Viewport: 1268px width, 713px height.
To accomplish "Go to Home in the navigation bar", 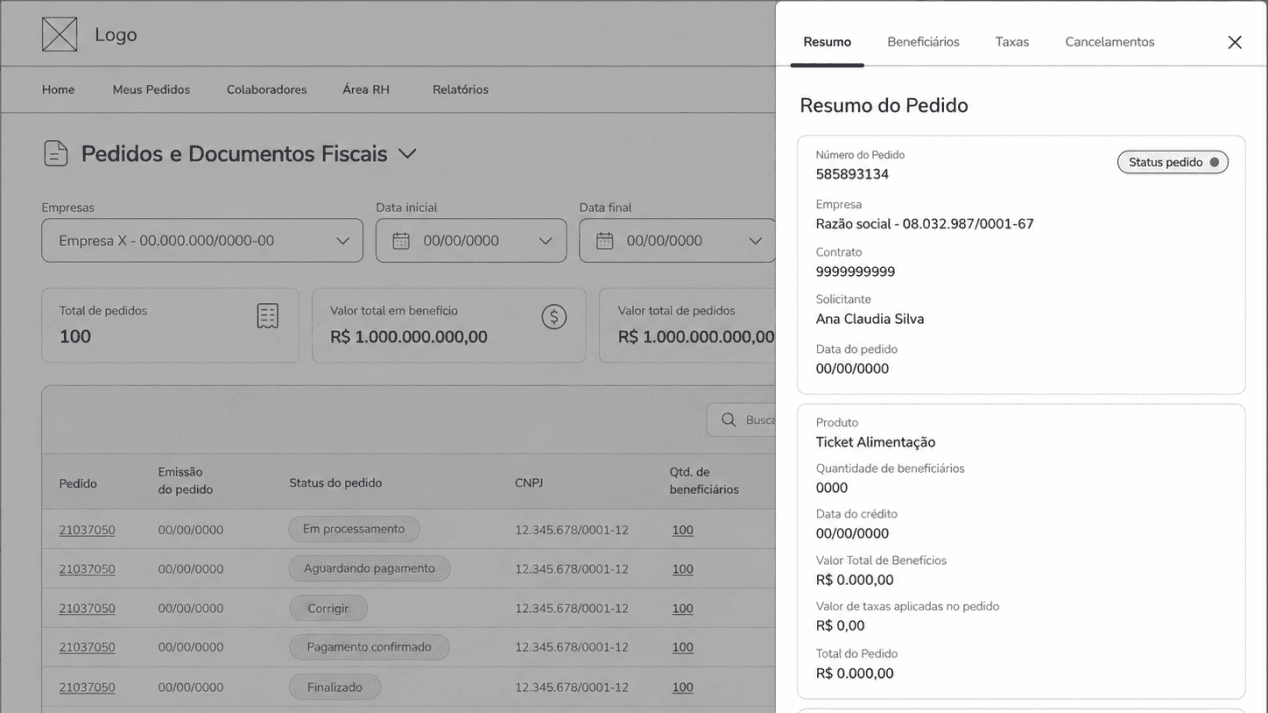I will click(x=58, y=90).
